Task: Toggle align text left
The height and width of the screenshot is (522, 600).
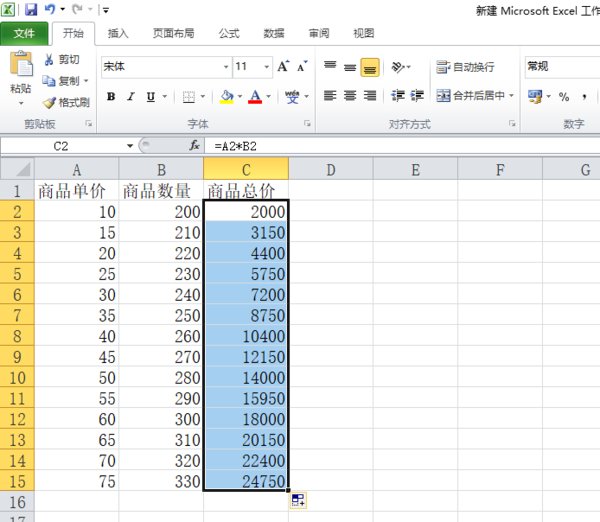Action: [x=330, y=95]
